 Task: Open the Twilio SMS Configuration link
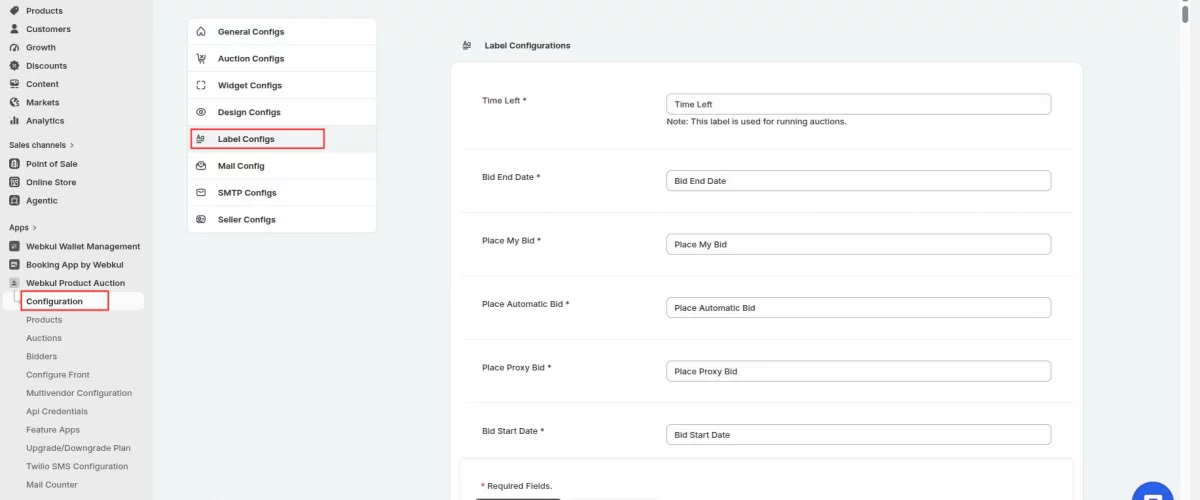coord(77,466)
